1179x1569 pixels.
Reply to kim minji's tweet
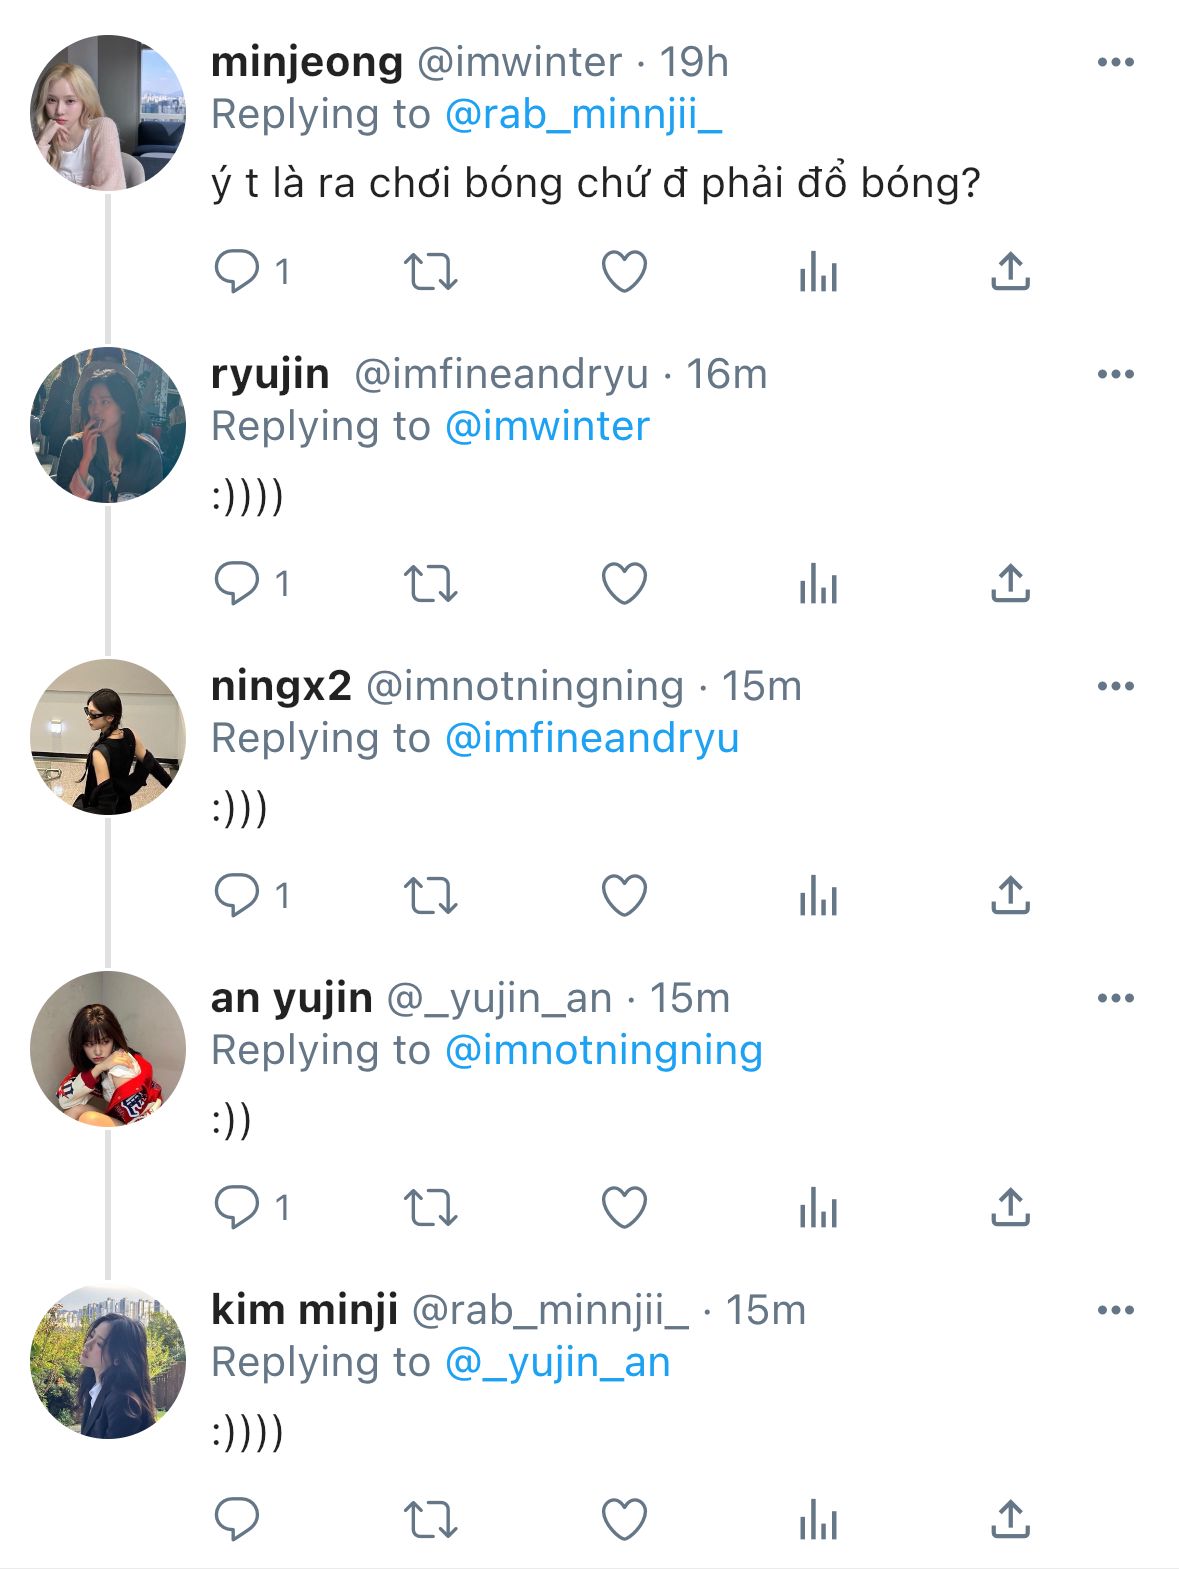(237, 1519)
